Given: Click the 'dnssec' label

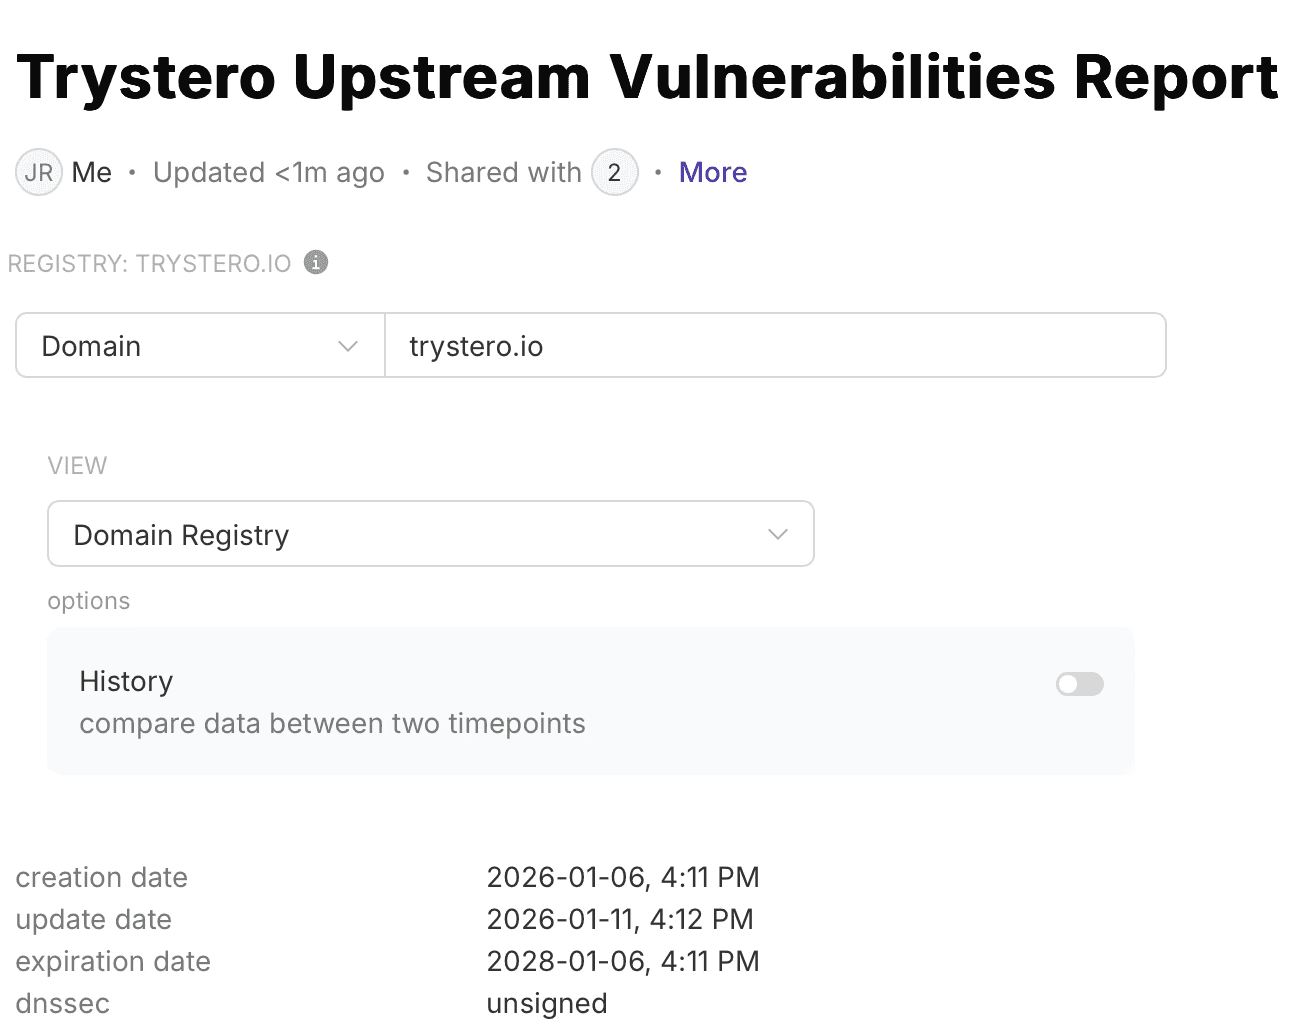Looking at the screenshot, I should [63, 1003].
